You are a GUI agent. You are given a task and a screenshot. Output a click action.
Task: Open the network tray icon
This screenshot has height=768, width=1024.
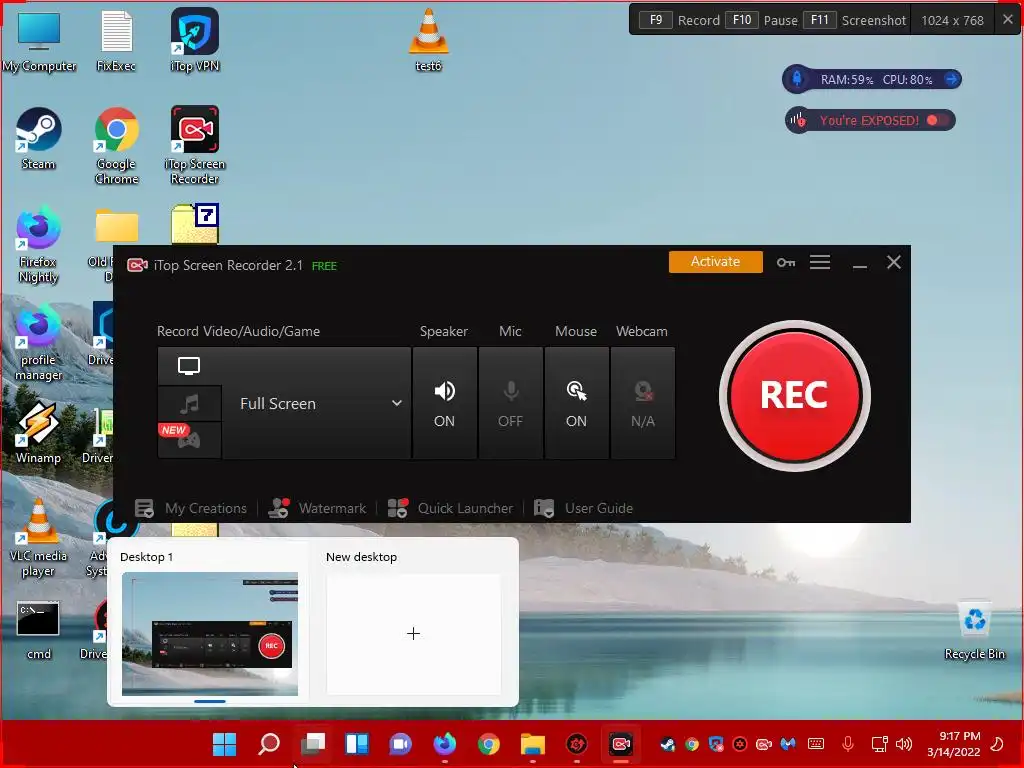click(x=880, y=744)
